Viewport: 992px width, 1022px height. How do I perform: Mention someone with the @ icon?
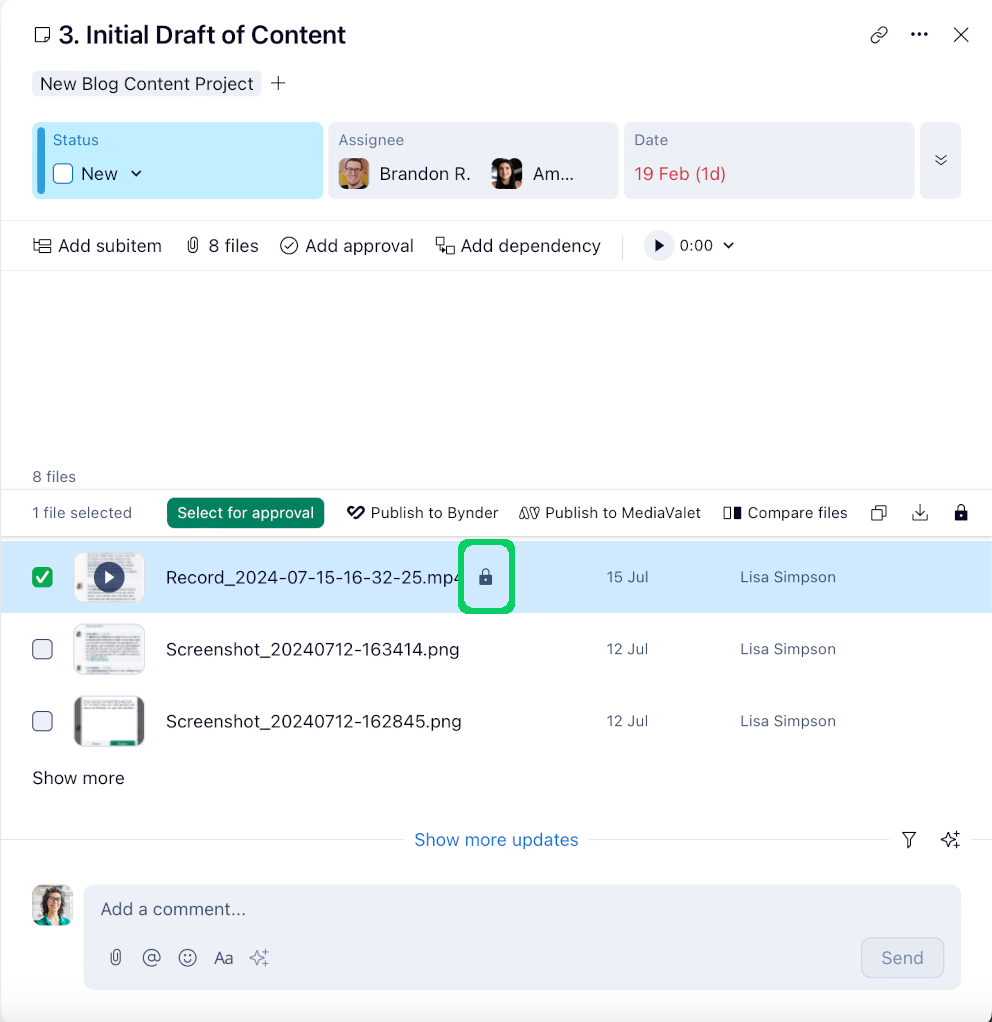(x=151, y=958)
